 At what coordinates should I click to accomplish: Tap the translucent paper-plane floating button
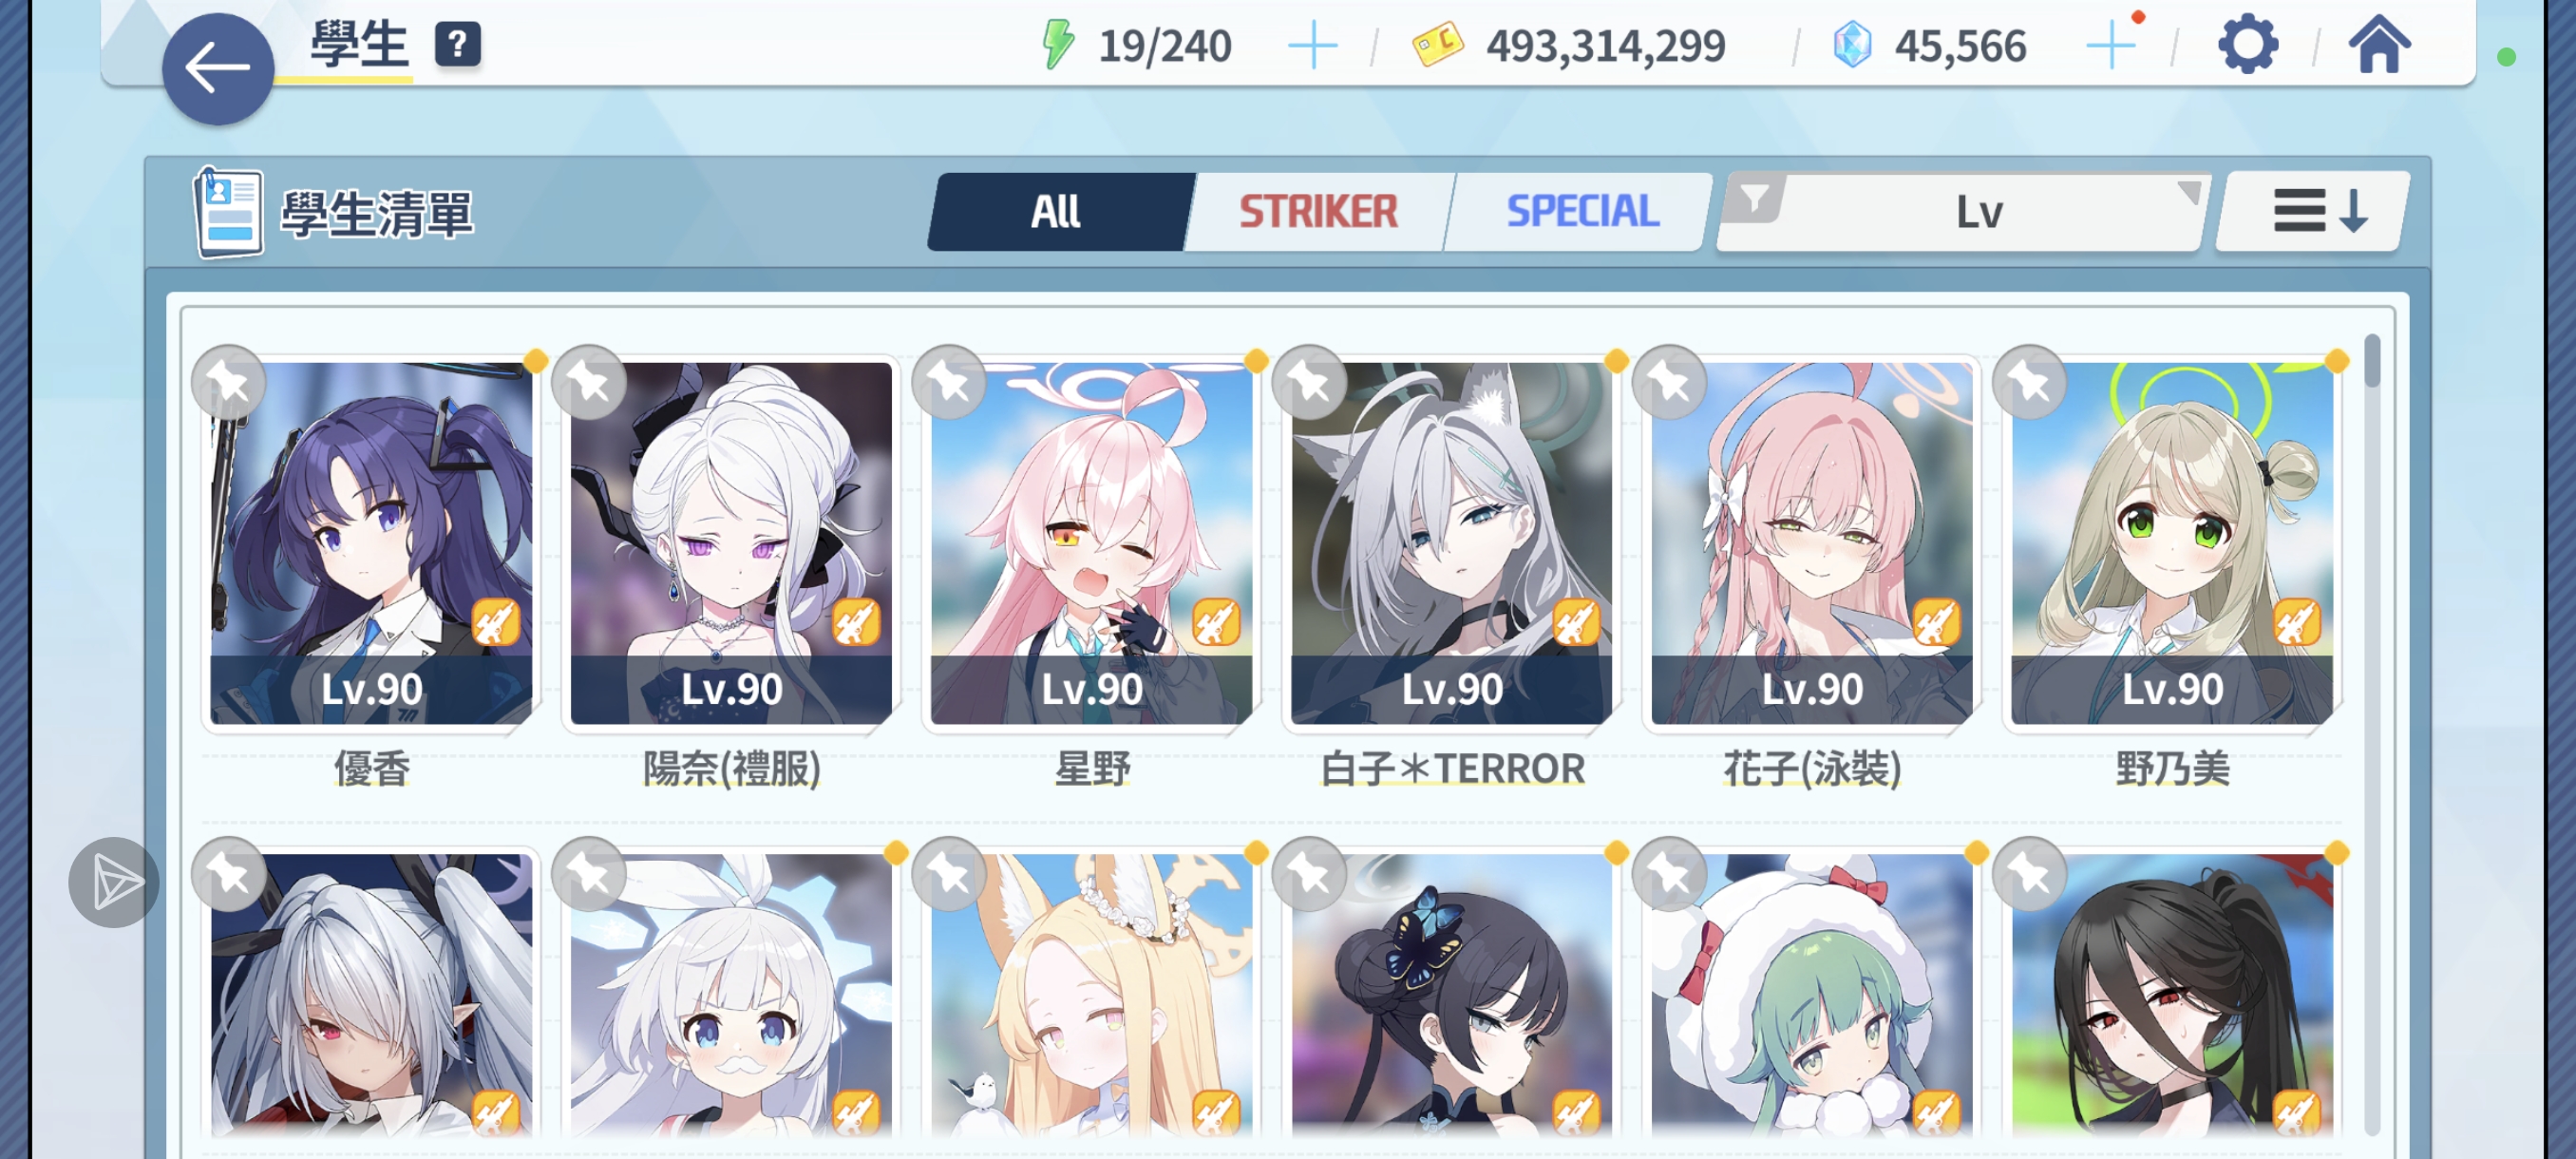(x=114, y=882)
